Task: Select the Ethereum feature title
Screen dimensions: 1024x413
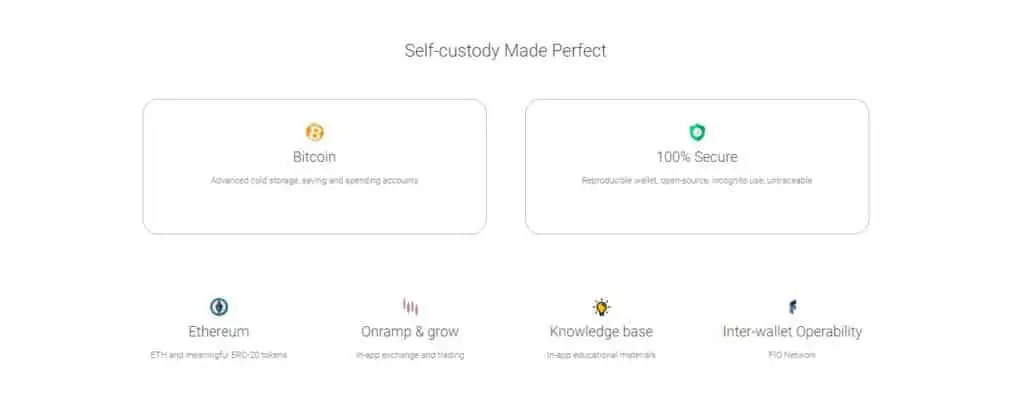Action: 219,331
